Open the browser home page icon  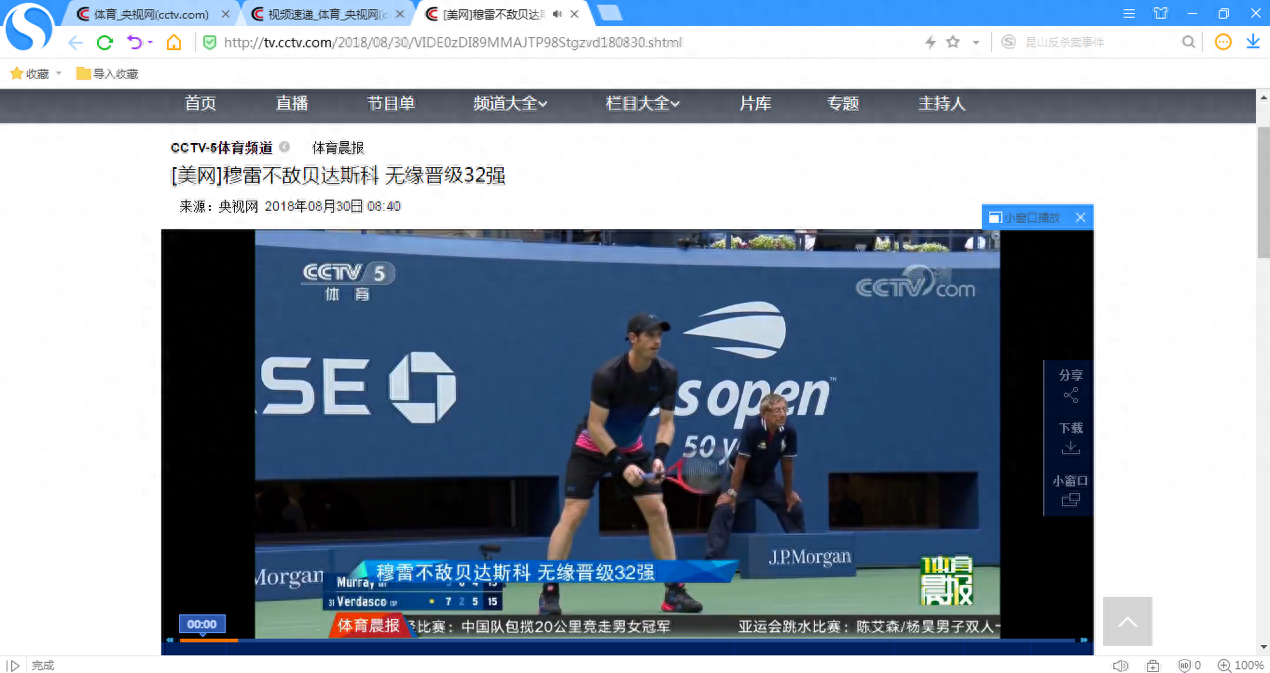174,42
